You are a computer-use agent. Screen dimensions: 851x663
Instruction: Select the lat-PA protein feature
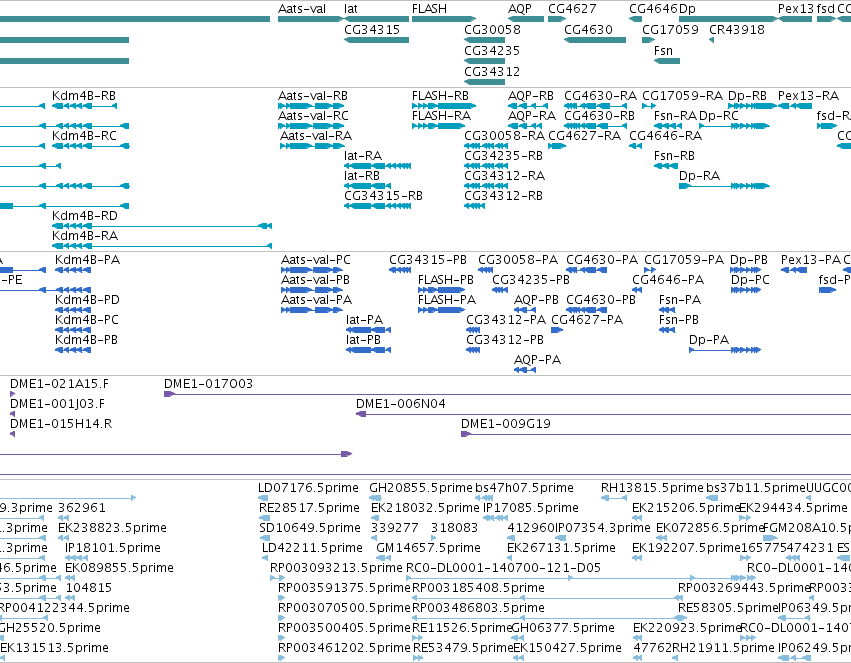[x=369, y=329]
